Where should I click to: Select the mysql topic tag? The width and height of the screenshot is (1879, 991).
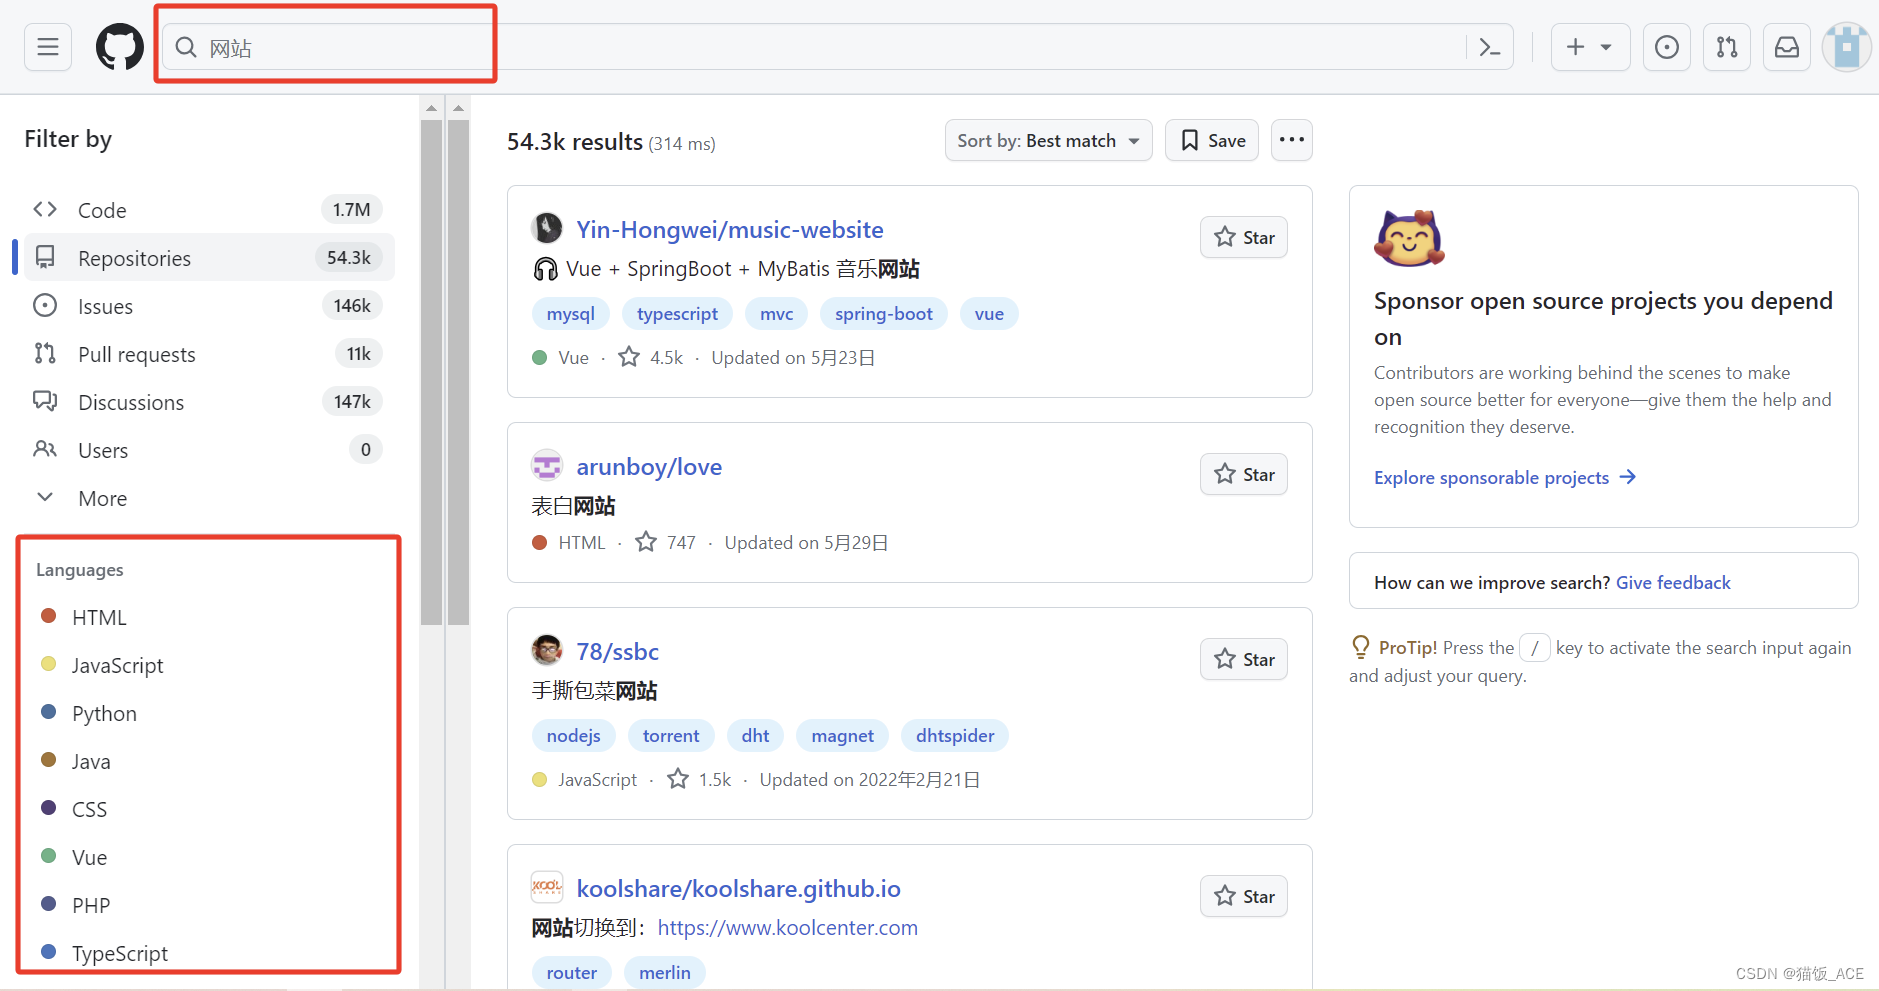(x=570, y=313)
